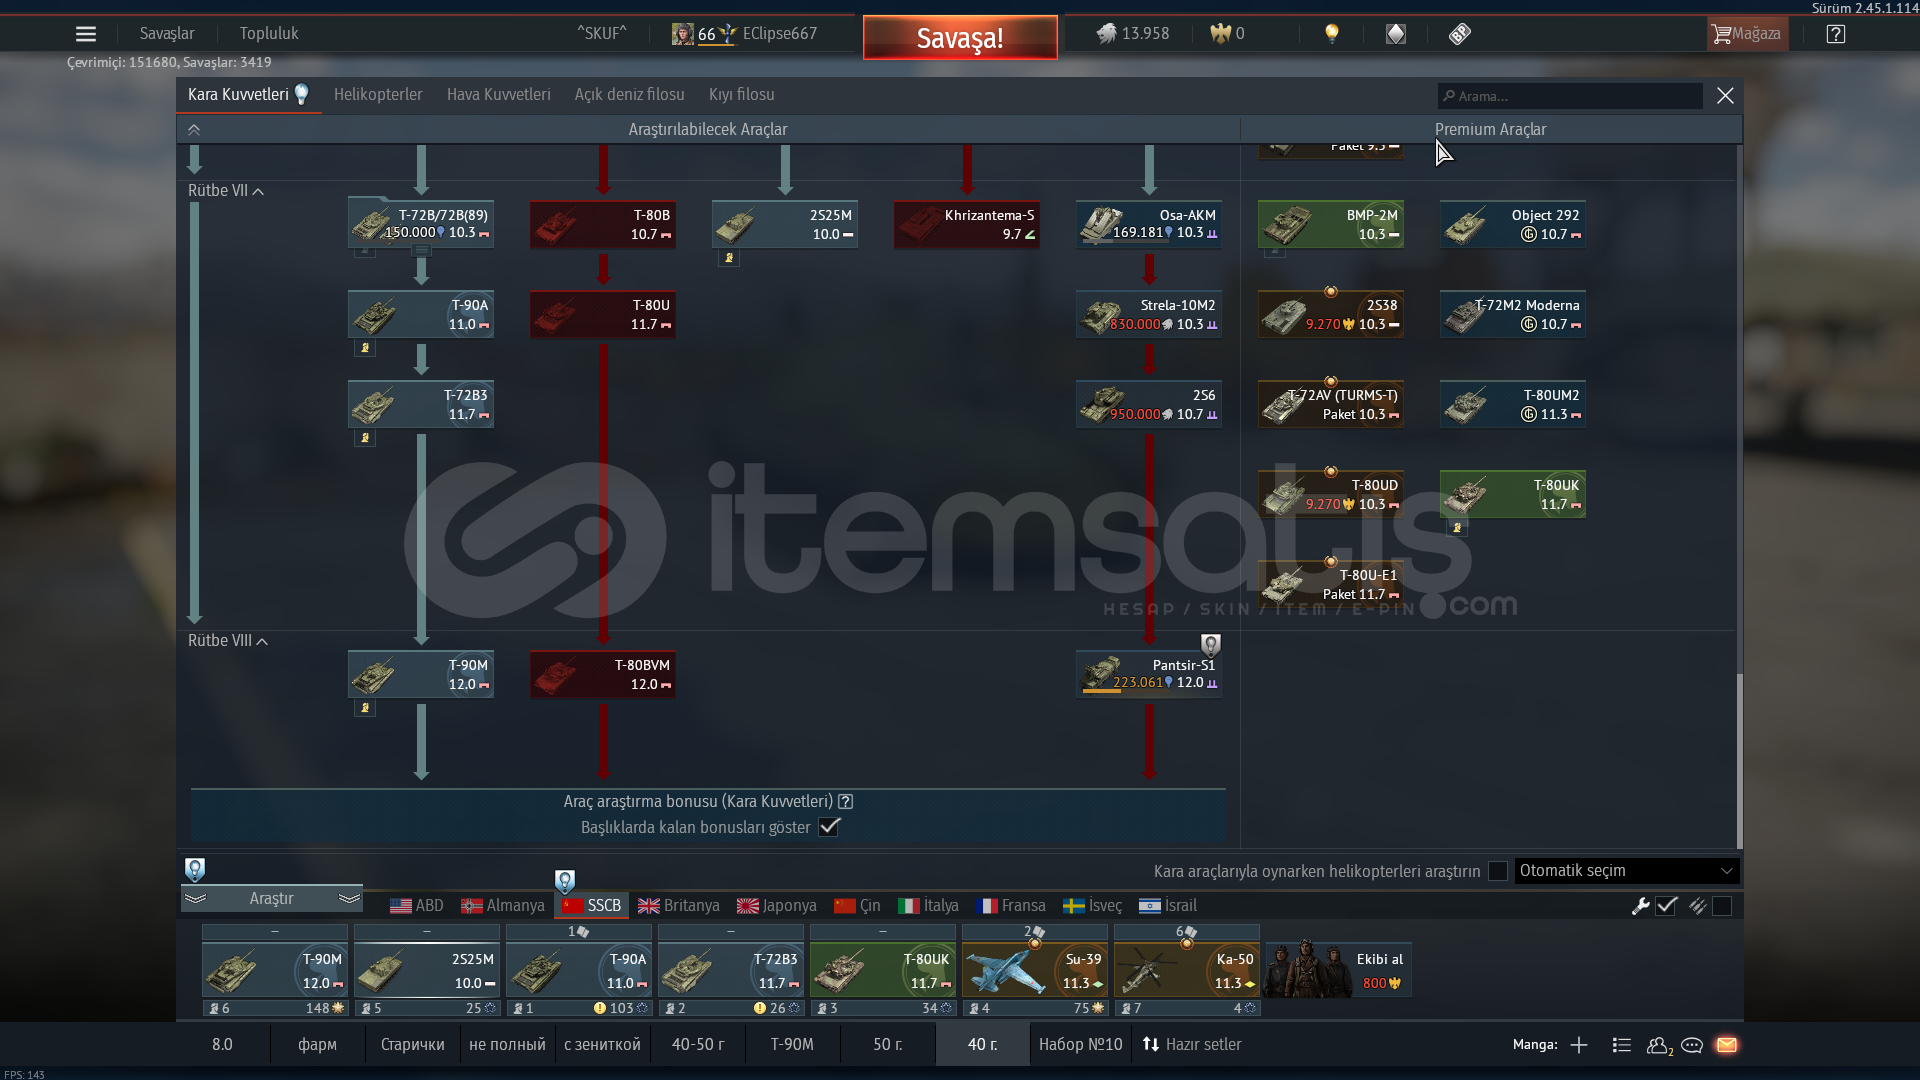1920x1080 pixels.
Task: Click the research bonus help icon
Action: pyautogui.click(x=846, y=801)
